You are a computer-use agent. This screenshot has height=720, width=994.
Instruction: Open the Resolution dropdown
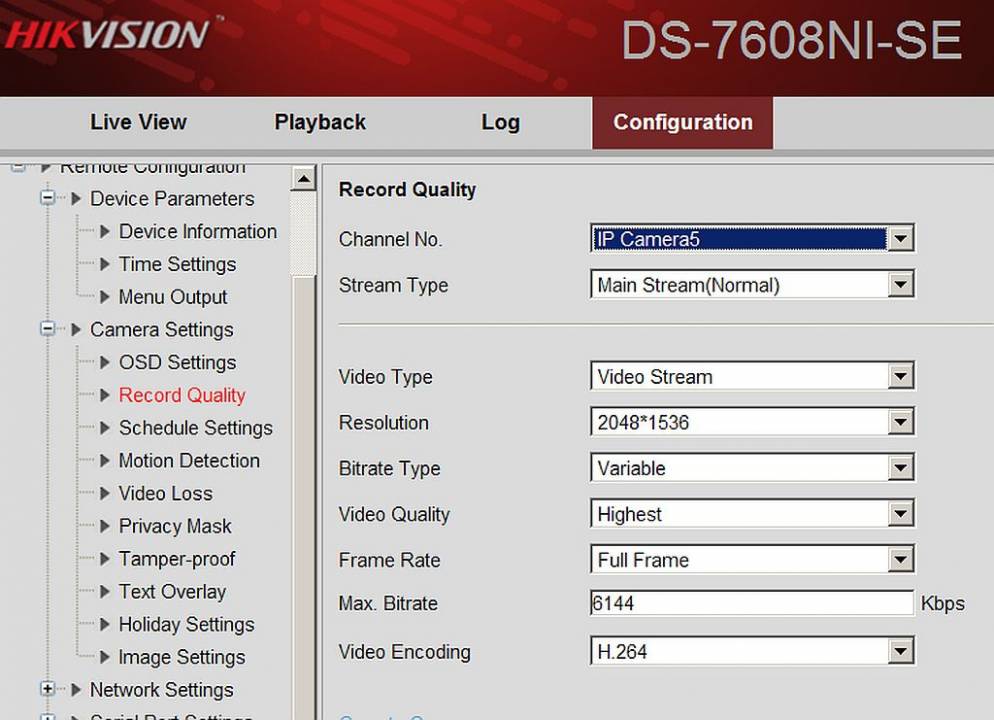[752, 422]
